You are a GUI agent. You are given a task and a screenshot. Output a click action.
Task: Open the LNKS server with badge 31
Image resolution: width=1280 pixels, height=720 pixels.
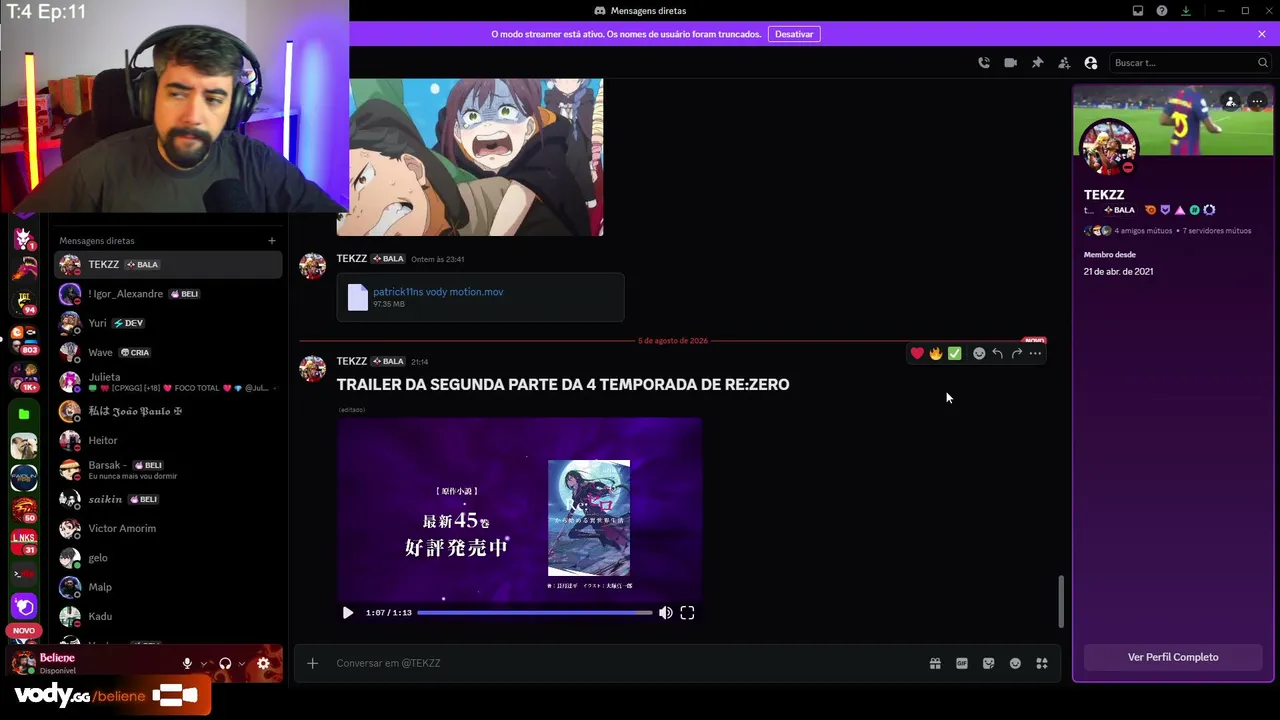24,542
